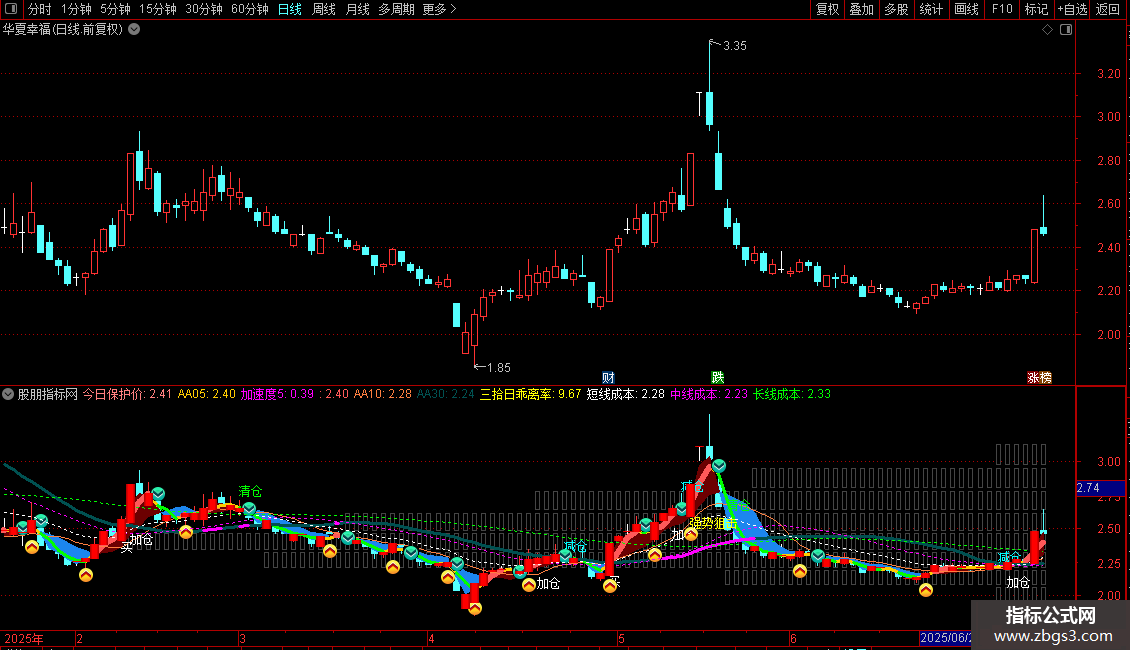Click the 长线成本: 2.33 readout
1130x650 pixels.
pyautogui.click(x=792, y=394)
